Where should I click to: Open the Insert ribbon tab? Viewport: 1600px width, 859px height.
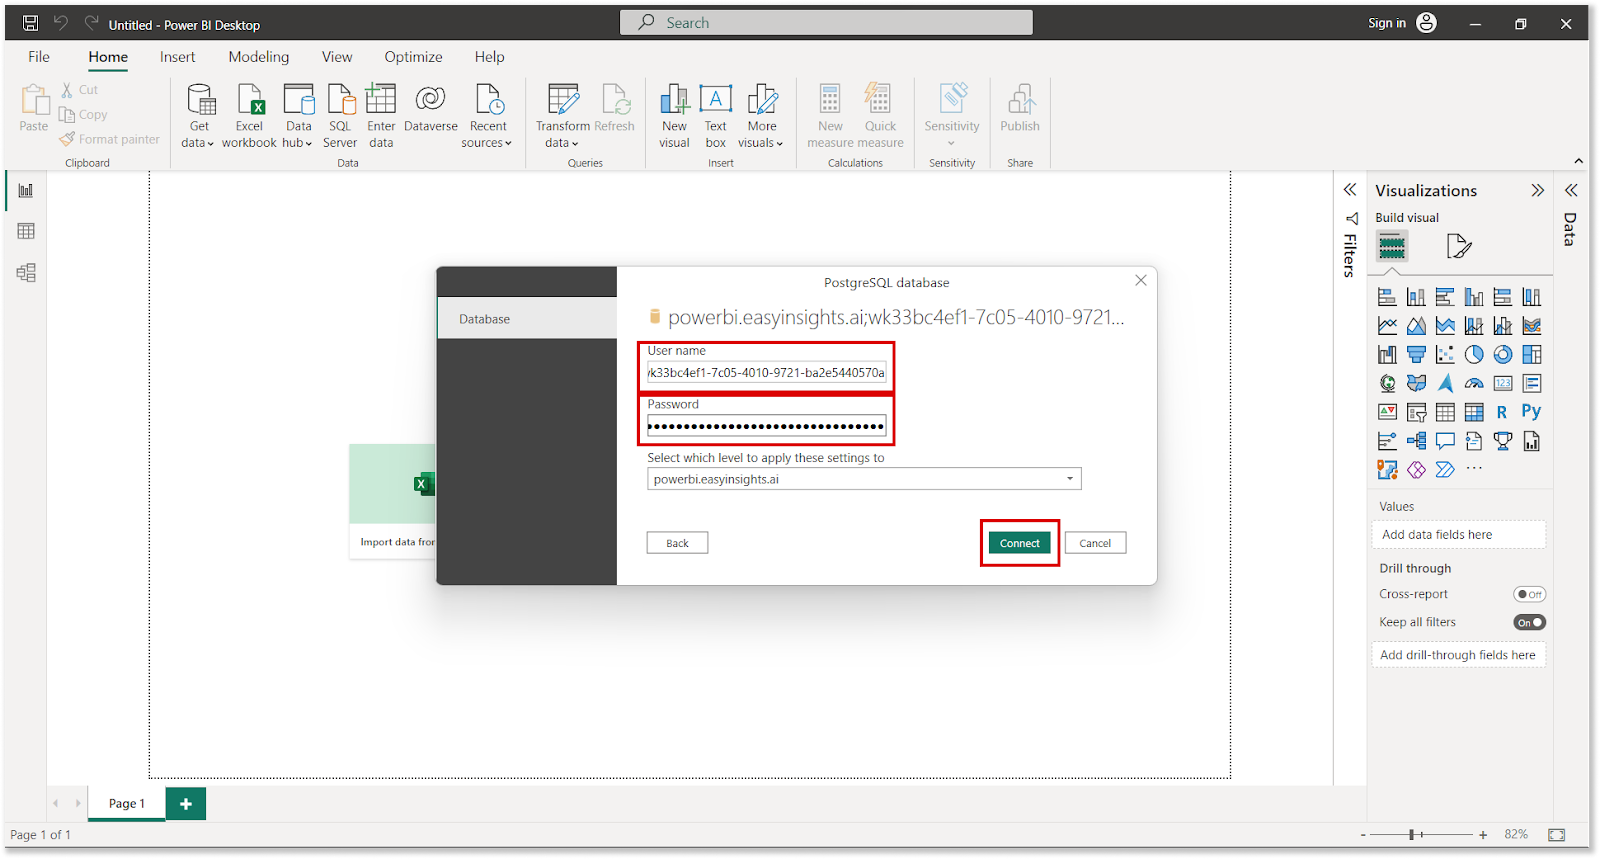[x=178, y=57]
